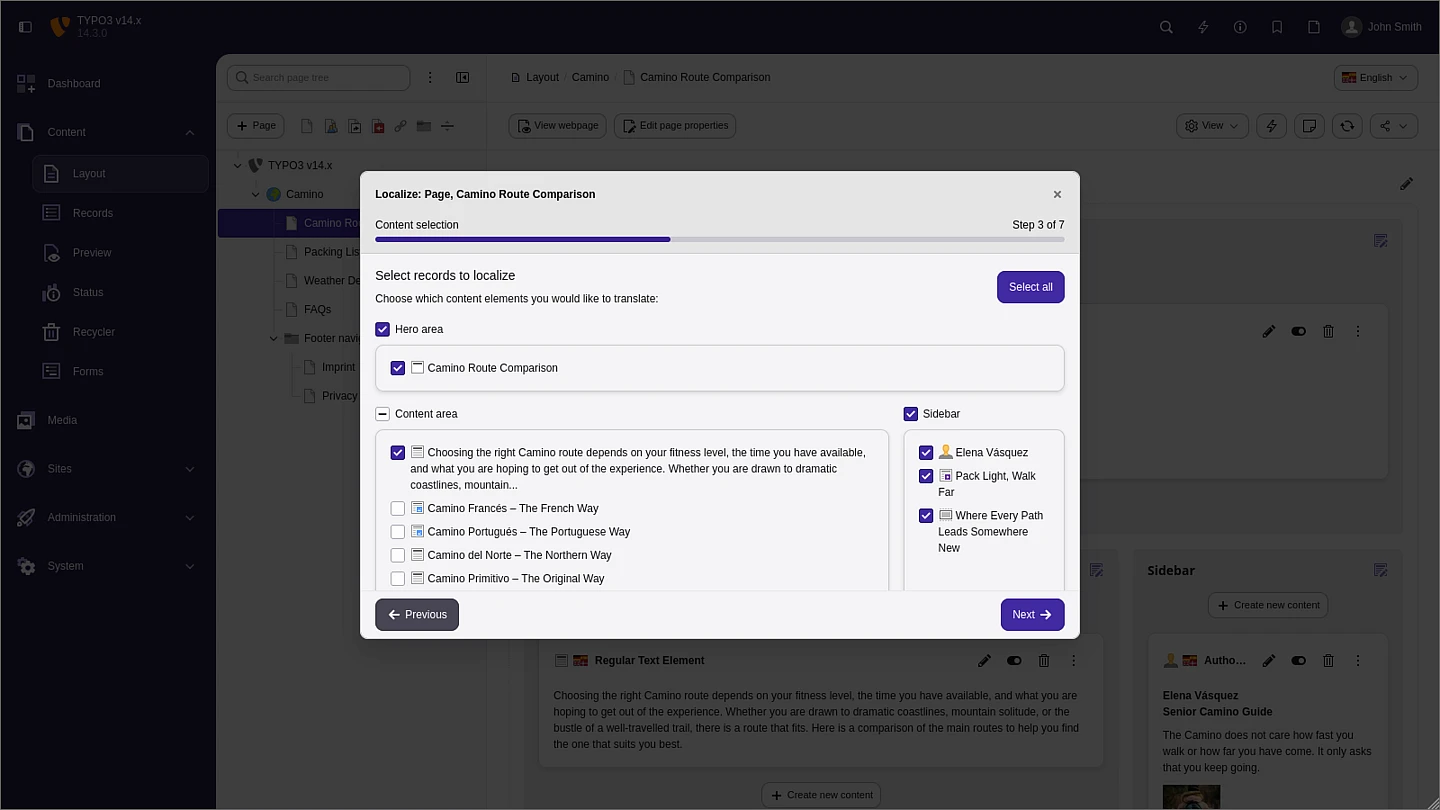This screenshot has height=810, width=1440.
Task: Click the Search page tree input field
Action: click(320, 78)
